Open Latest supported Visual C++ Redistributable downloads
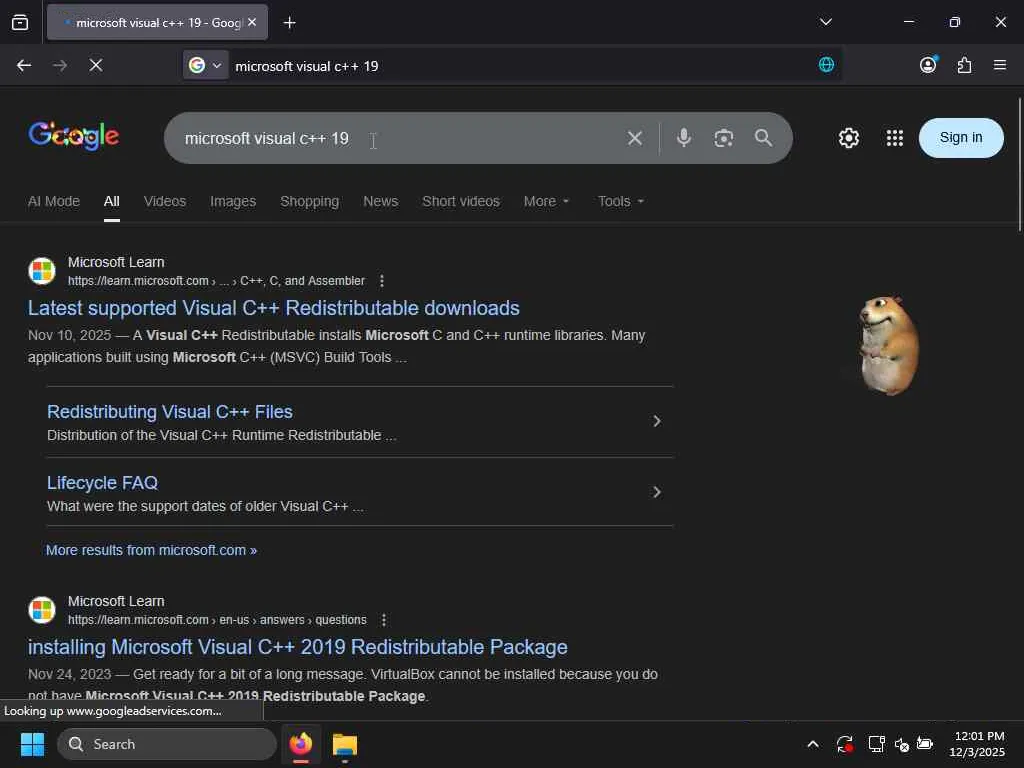The image size is (1024, 768). click(x=274, y=308)
